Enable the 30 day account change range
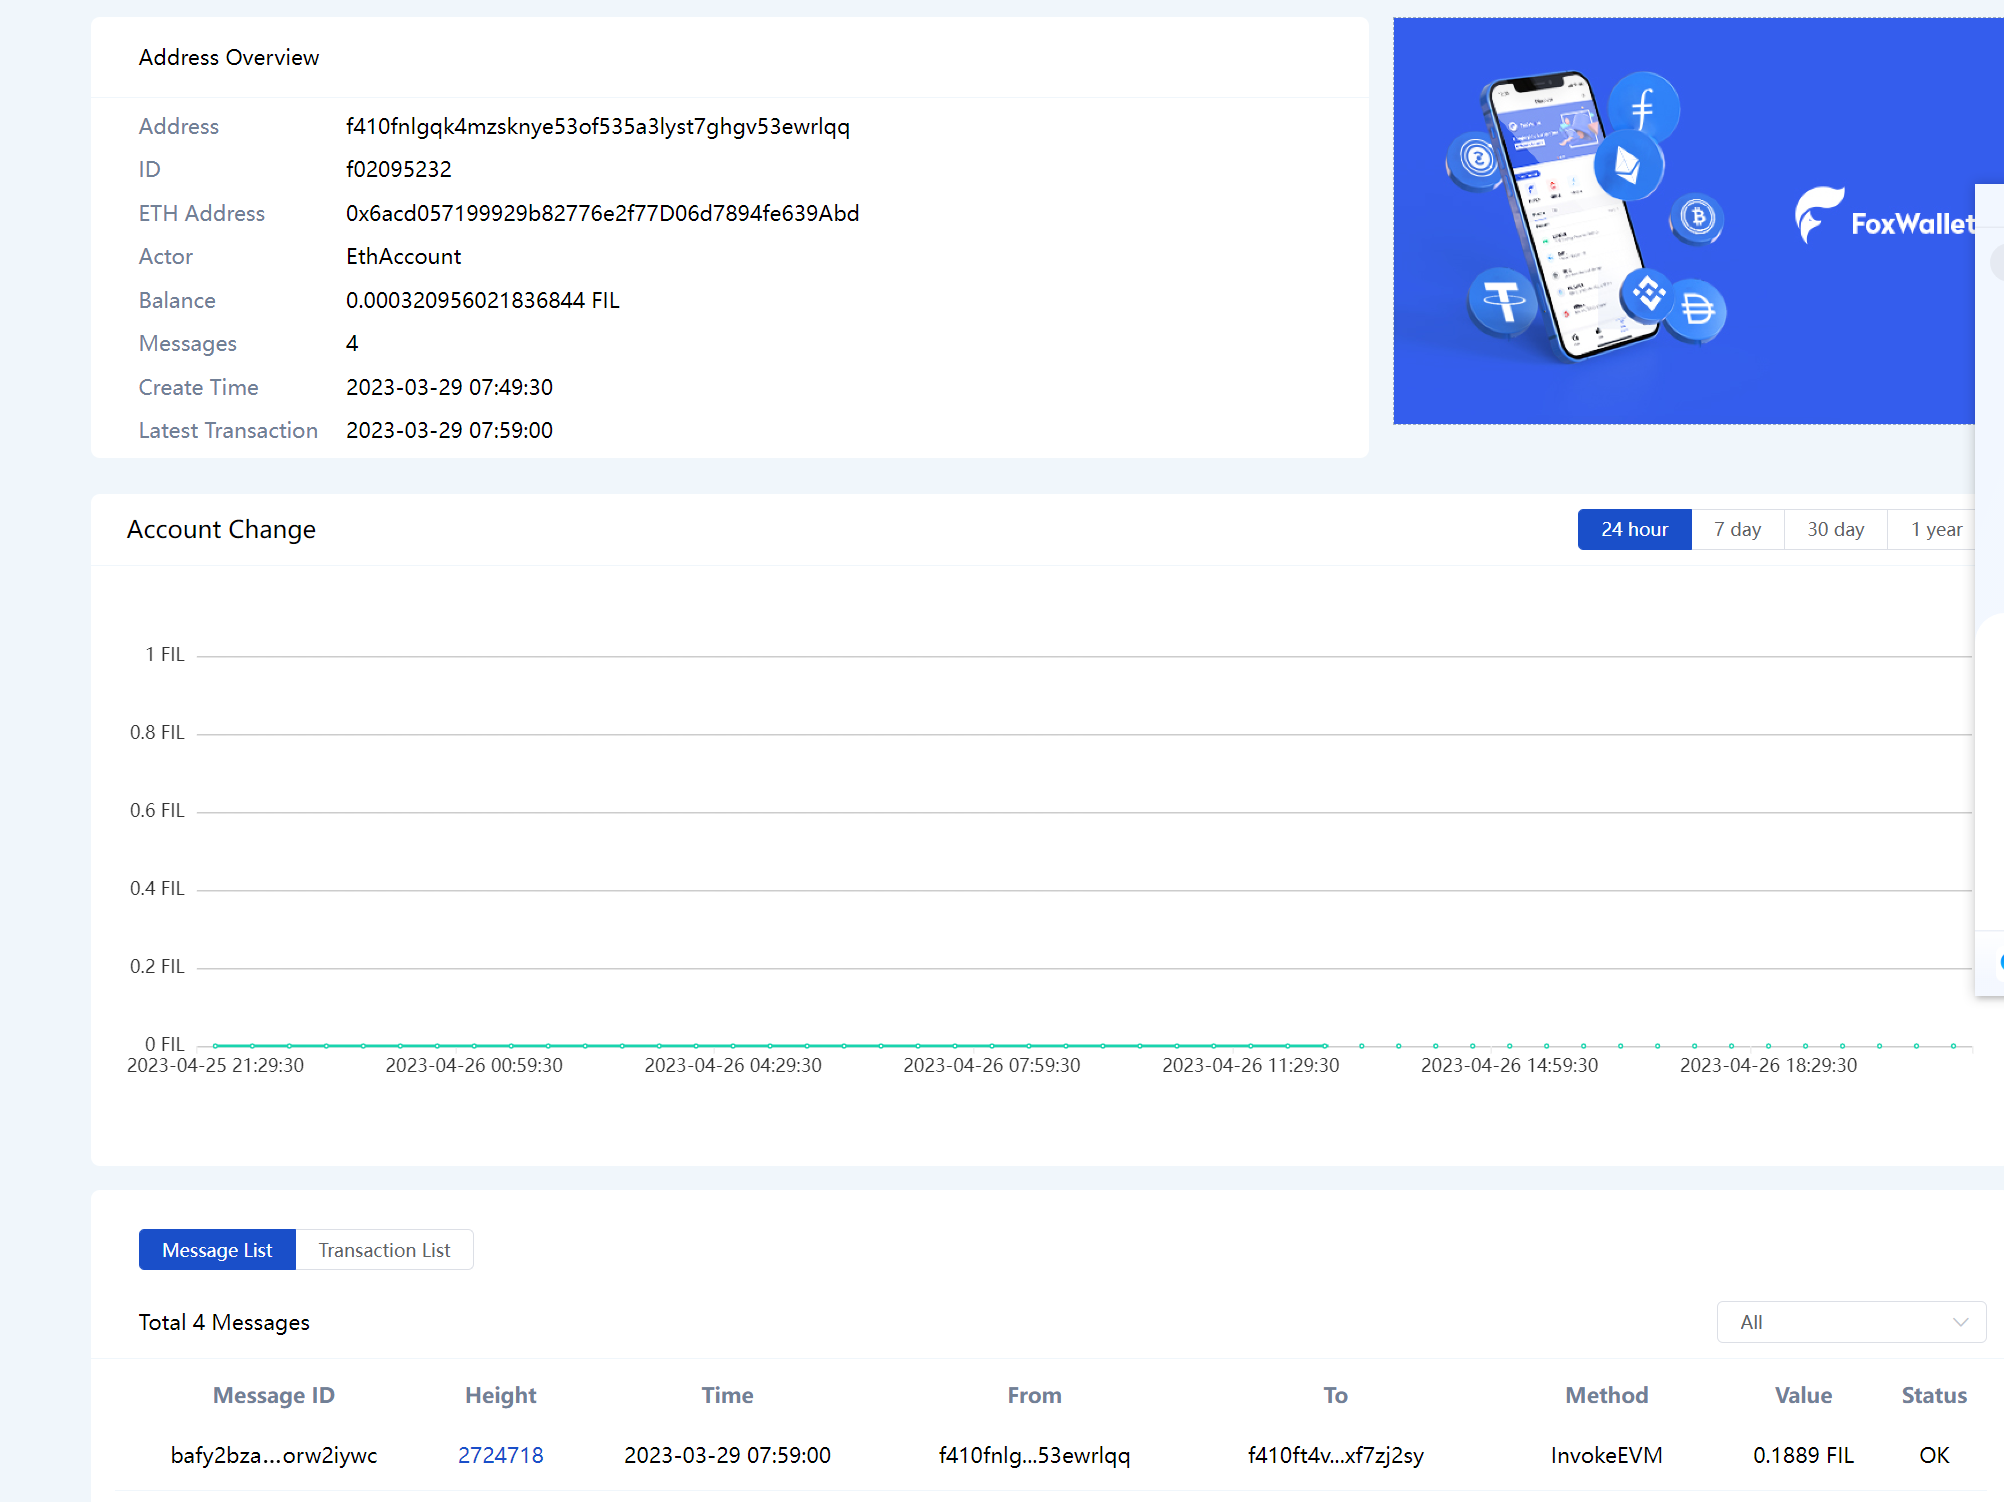 click(1835, 529)
